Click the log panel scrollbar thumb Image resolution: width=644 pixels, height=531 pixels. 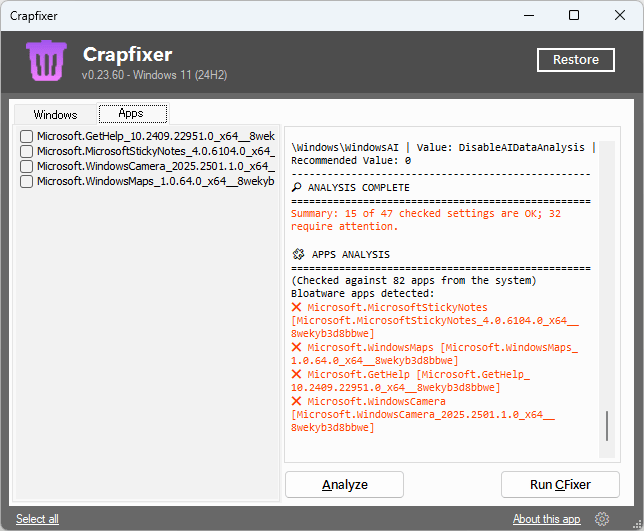tap(607, 426)
